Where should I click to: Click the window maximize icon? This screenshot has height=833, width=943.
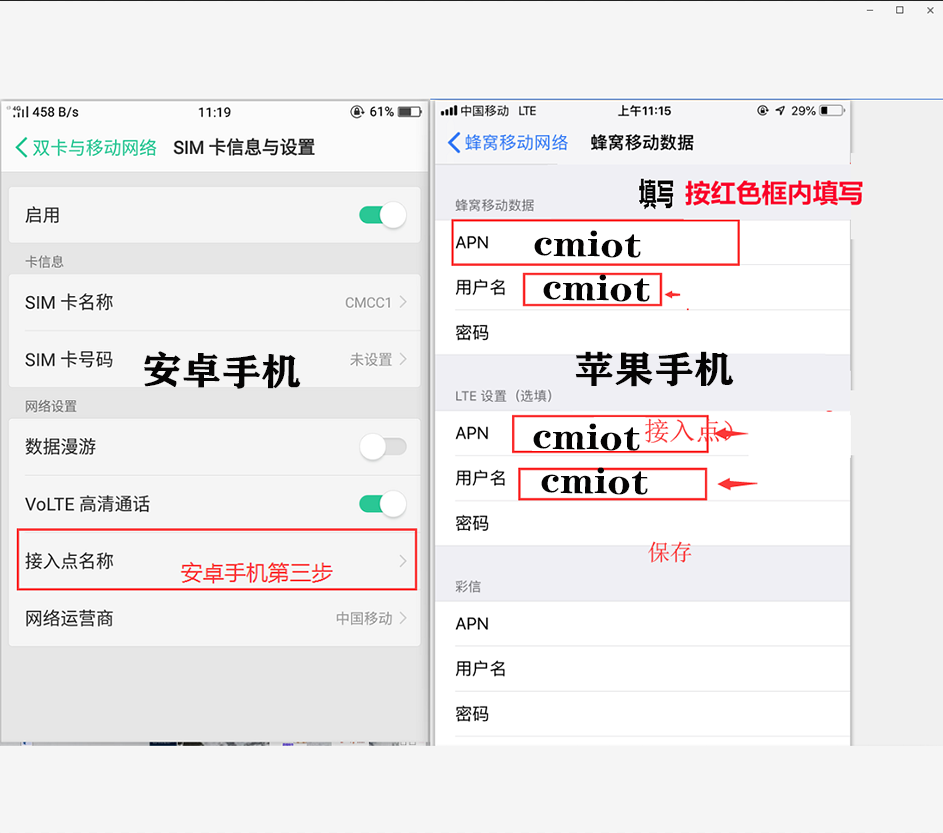pyautogui.click(x=900, y=10)
